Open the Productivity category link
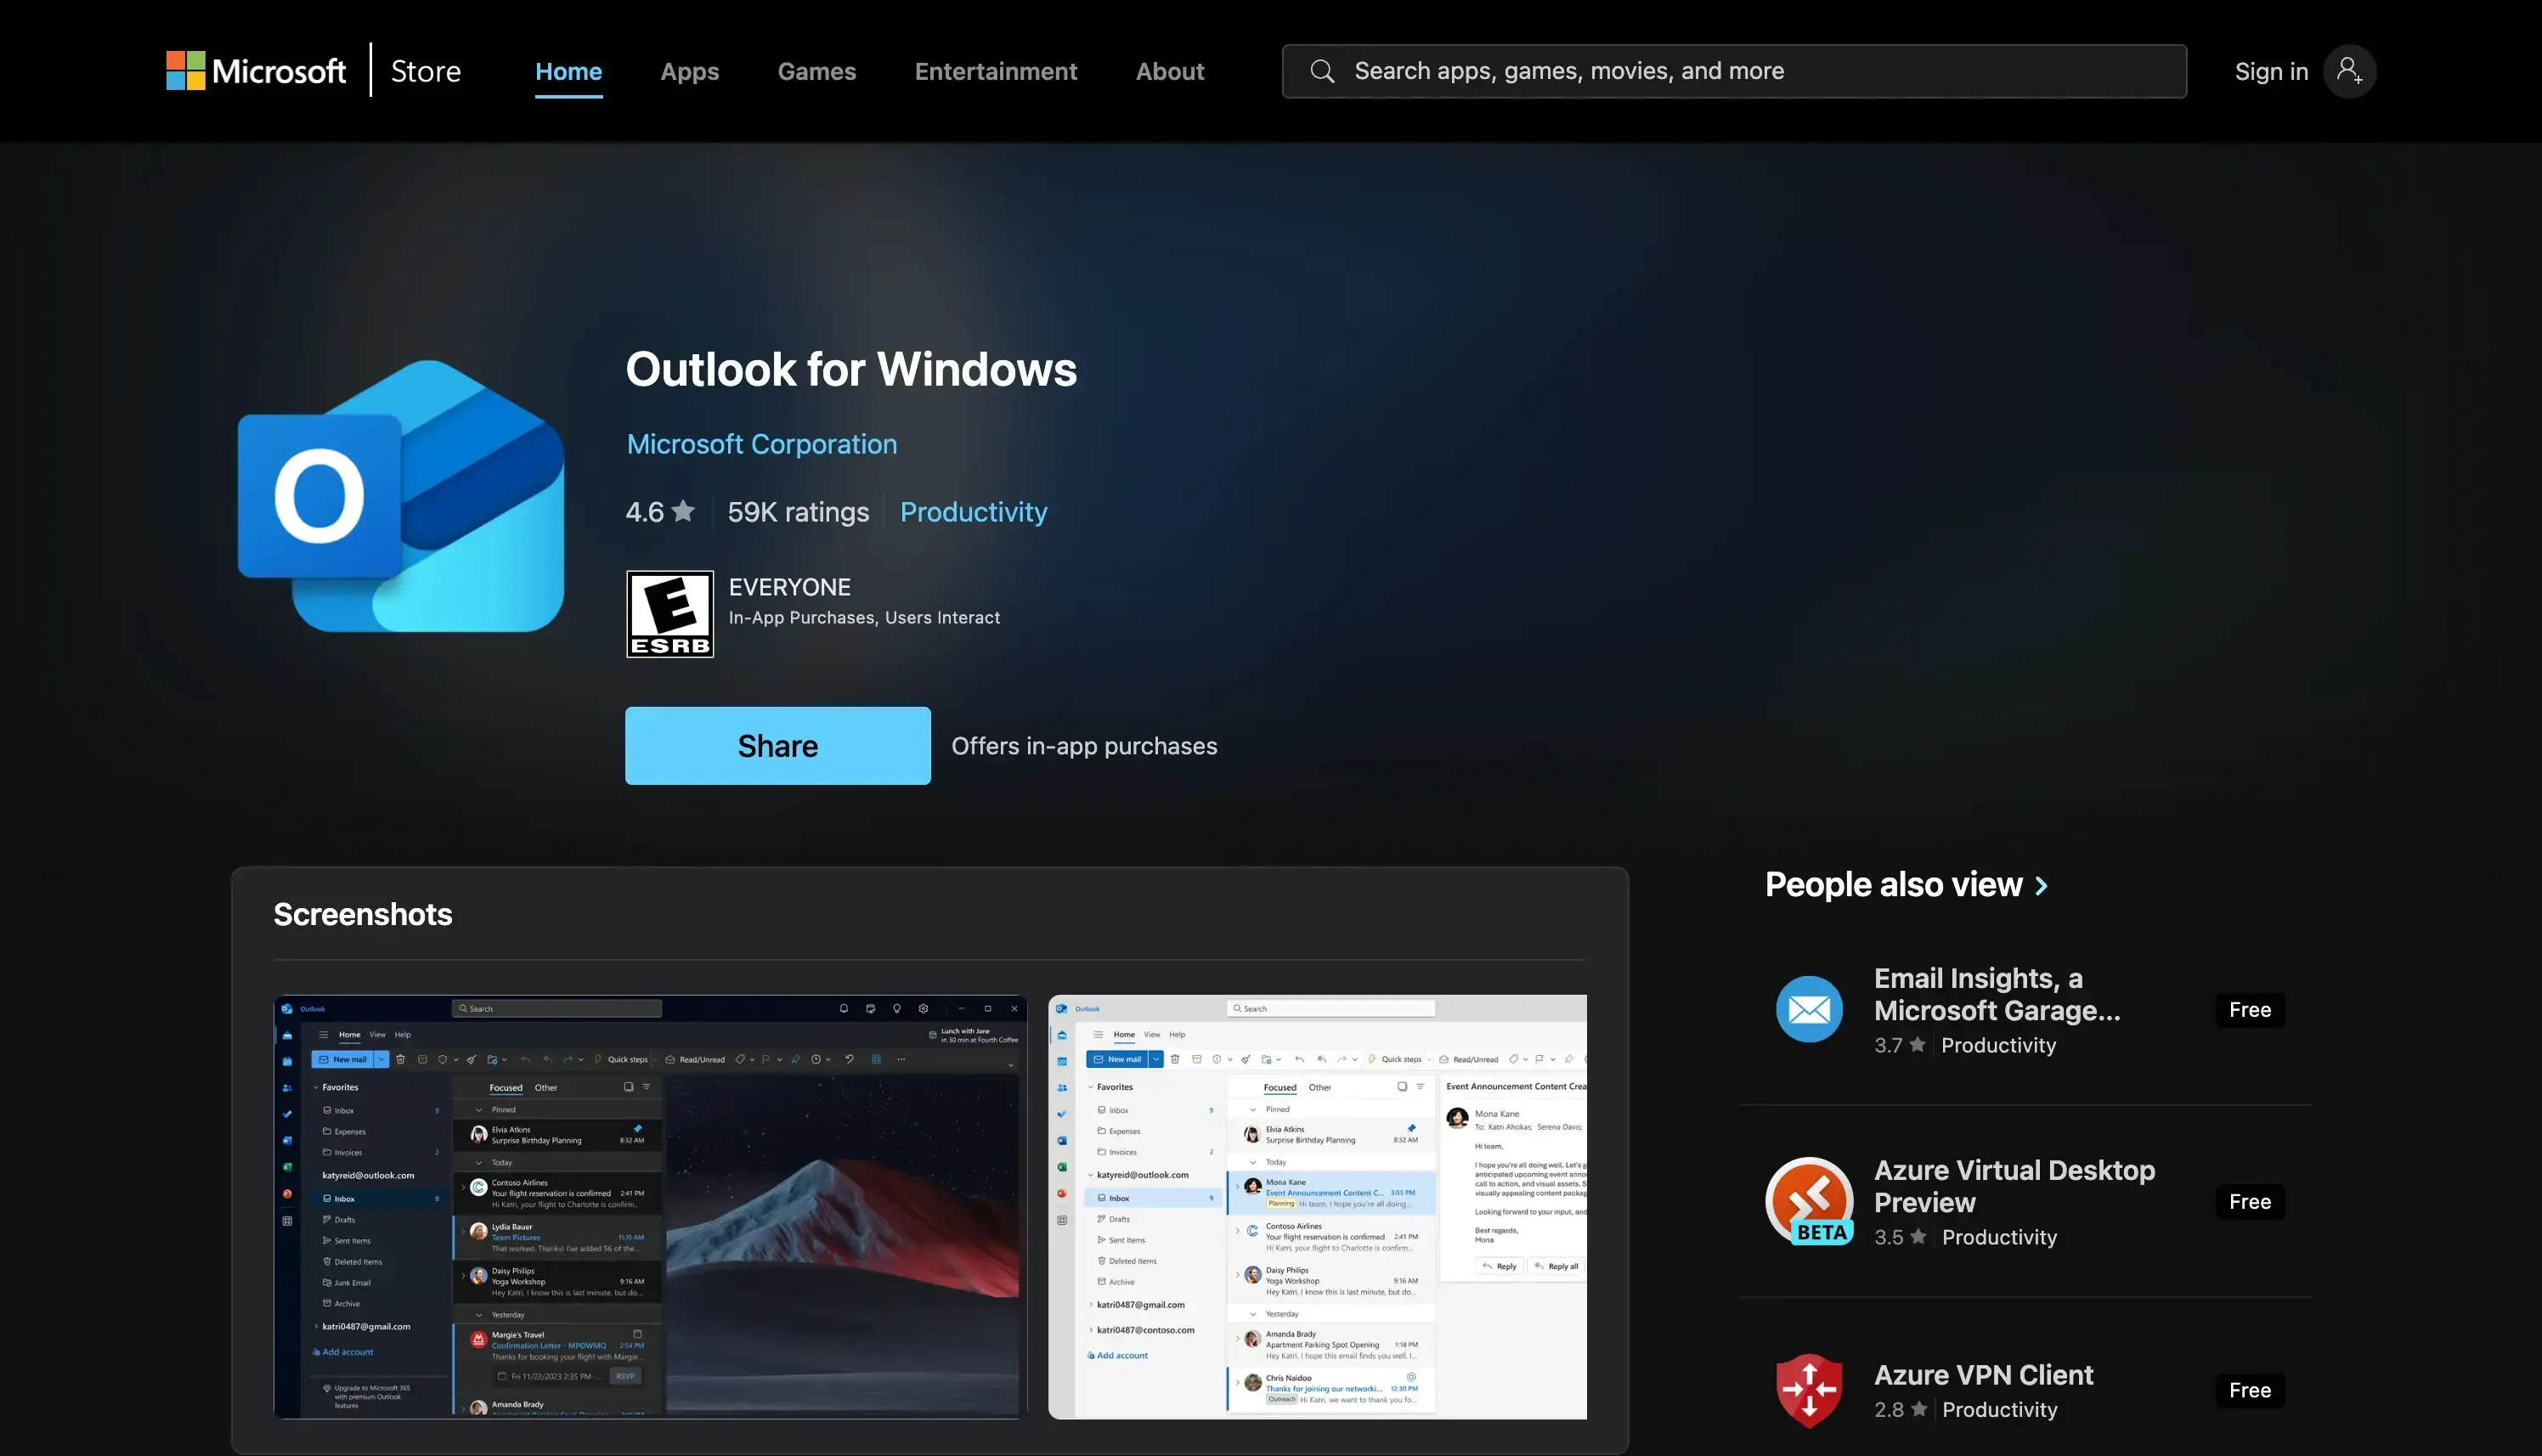 point(973,511)
